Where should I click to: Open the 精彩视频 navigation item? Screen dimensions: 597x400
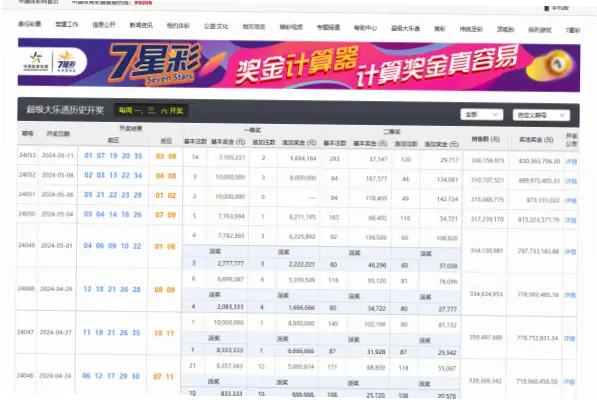(x=291, y=27)
